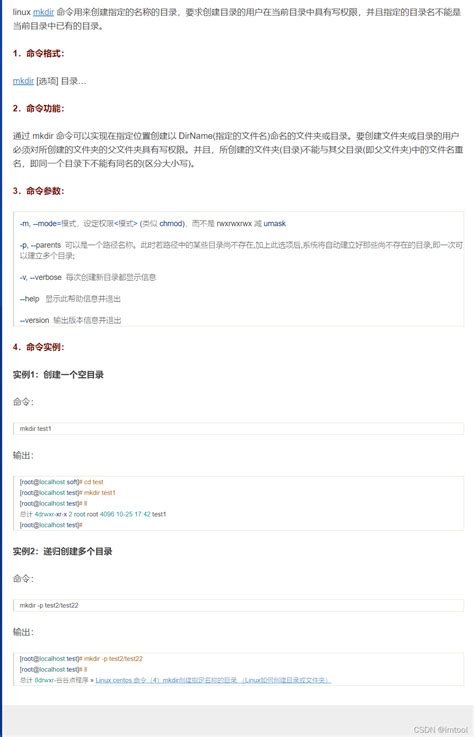Click the --version option line

[x=71, y=321]
